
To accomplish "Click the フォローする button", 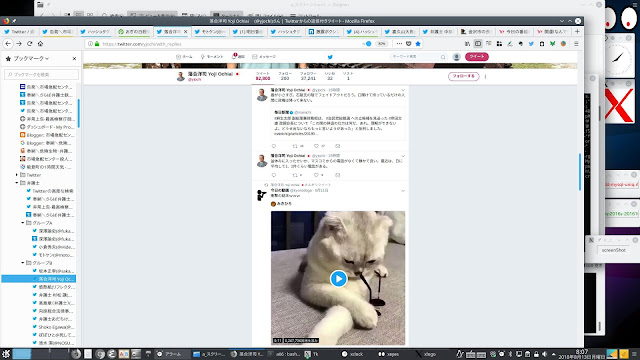I will 464,76.
